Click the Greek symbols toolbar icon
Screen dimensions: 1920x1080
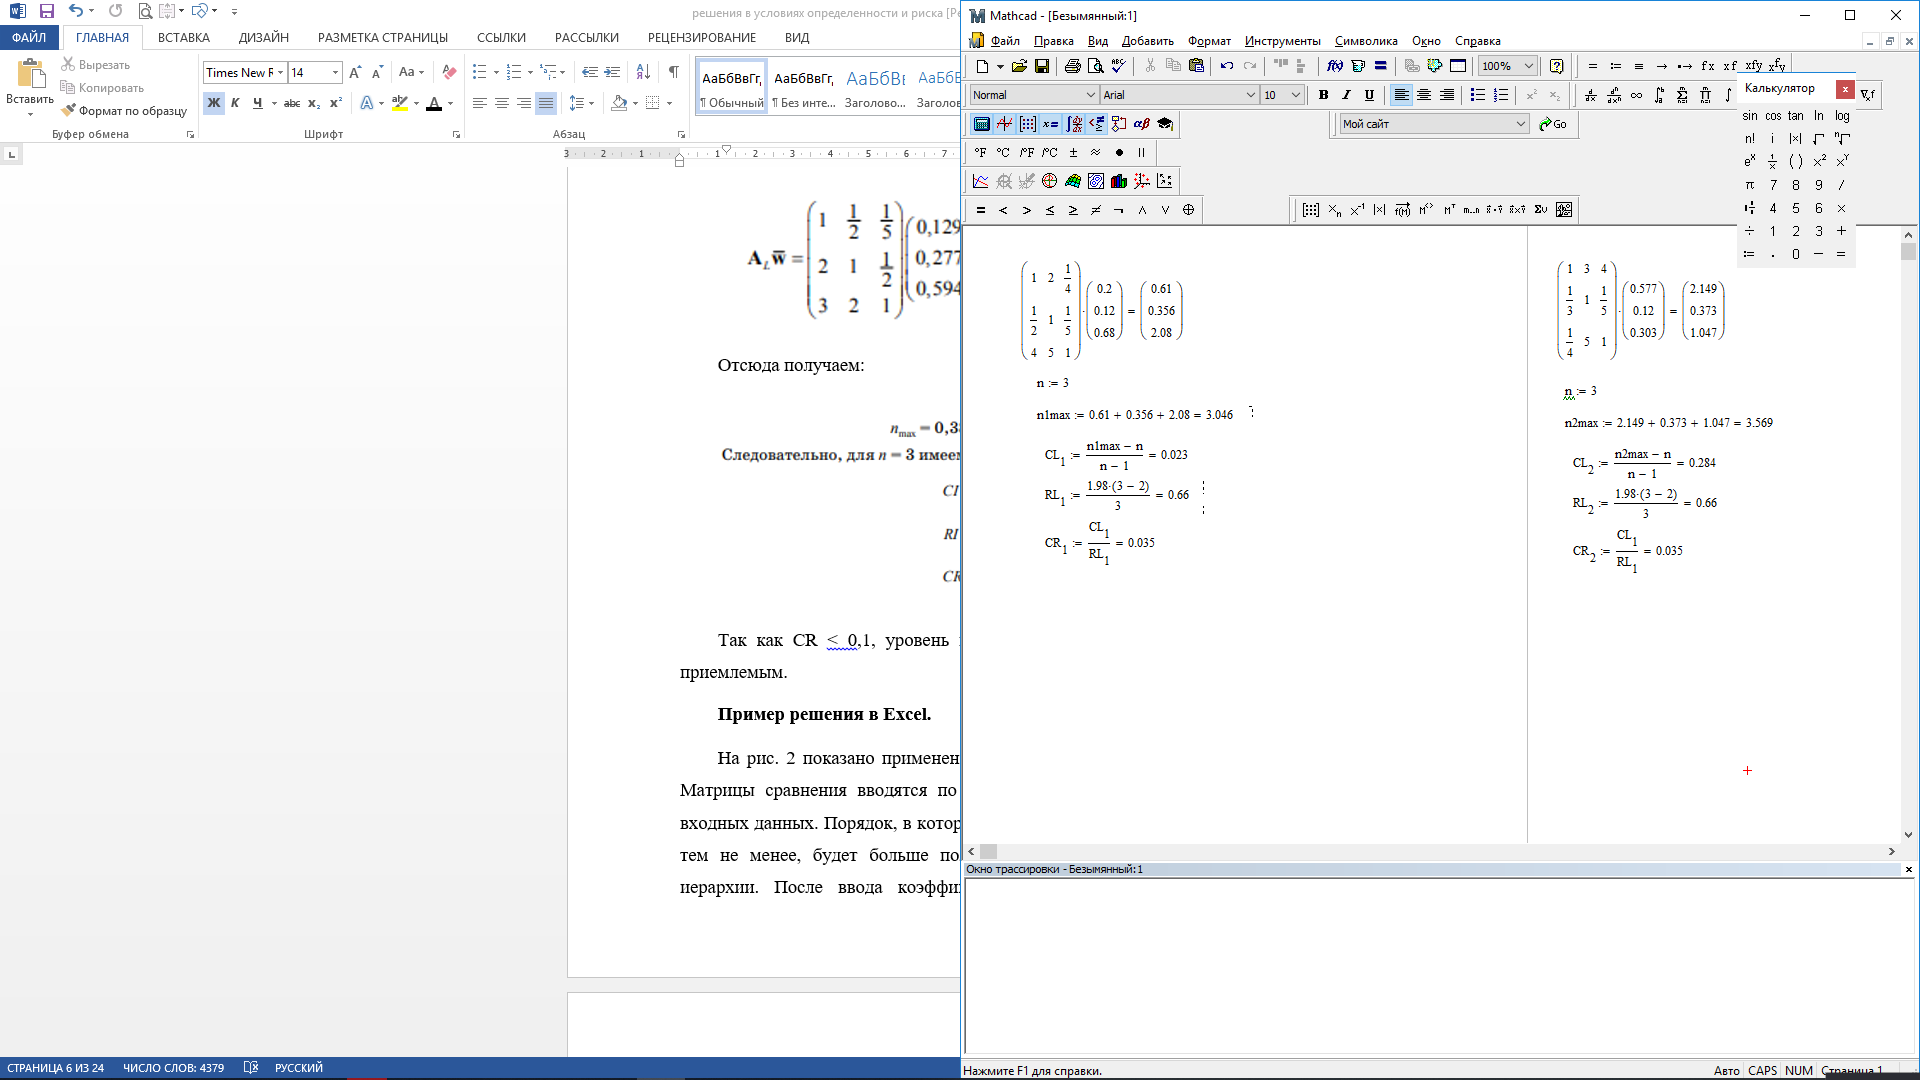1141,124
